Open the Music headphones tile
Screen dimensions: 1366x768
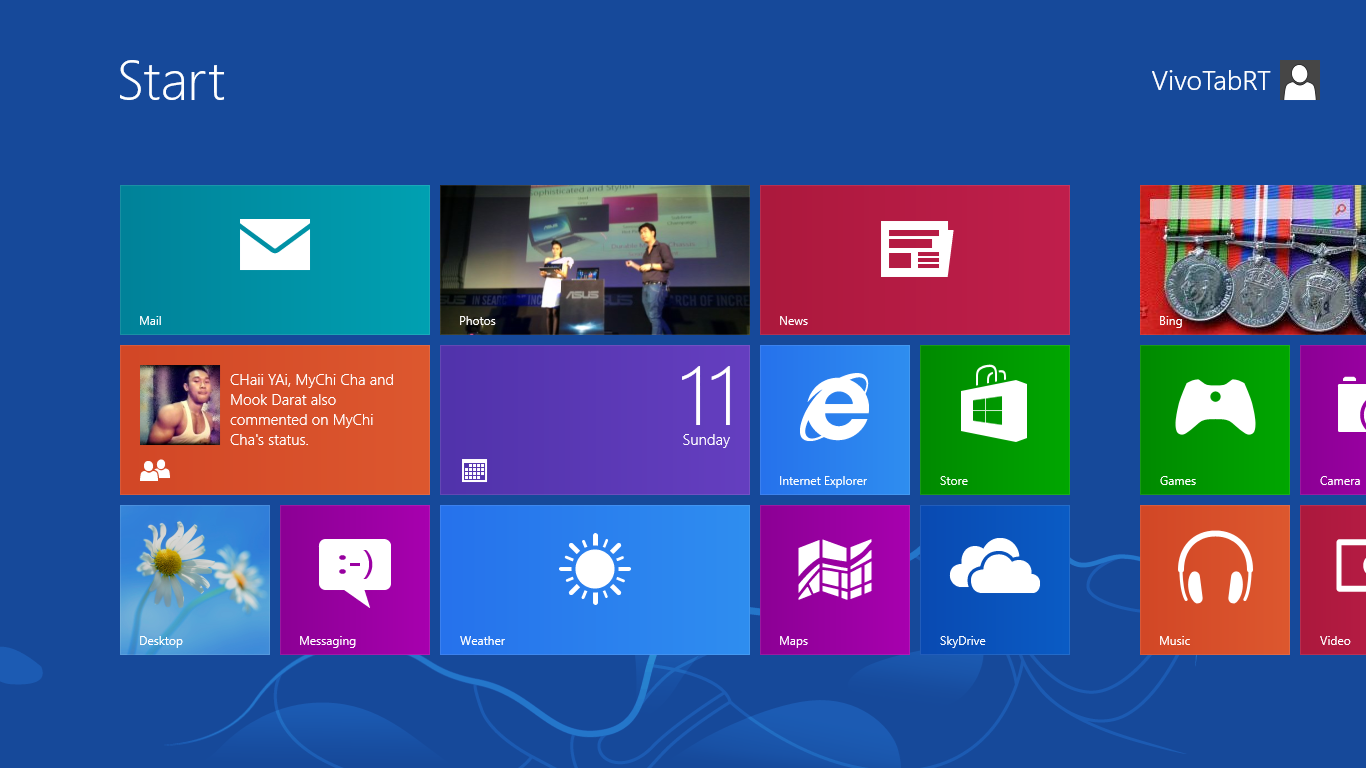click(1215, 580)
